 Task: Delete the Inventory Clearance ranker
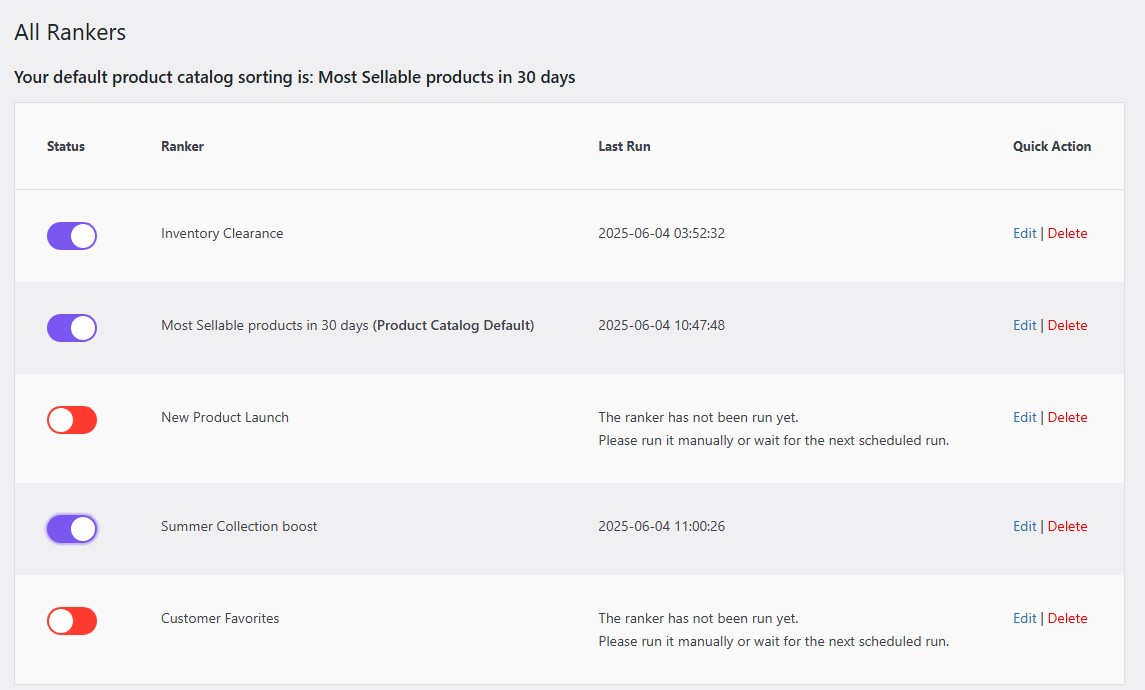click(x=1068, y=233)
